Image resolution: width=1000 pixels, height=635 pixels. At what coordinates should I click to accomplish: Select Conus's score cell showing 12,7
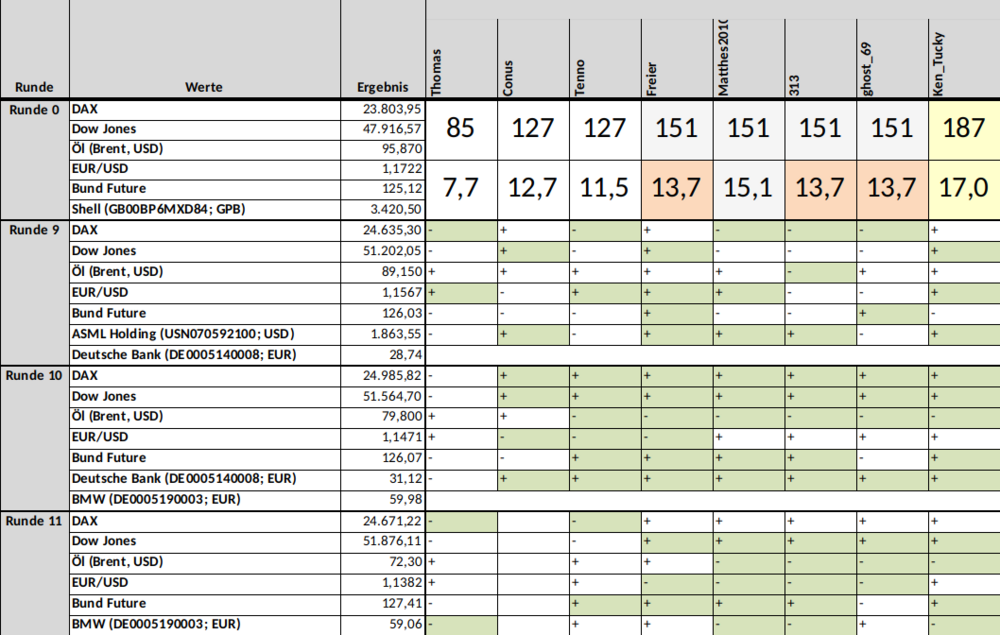tap(533, 188)
